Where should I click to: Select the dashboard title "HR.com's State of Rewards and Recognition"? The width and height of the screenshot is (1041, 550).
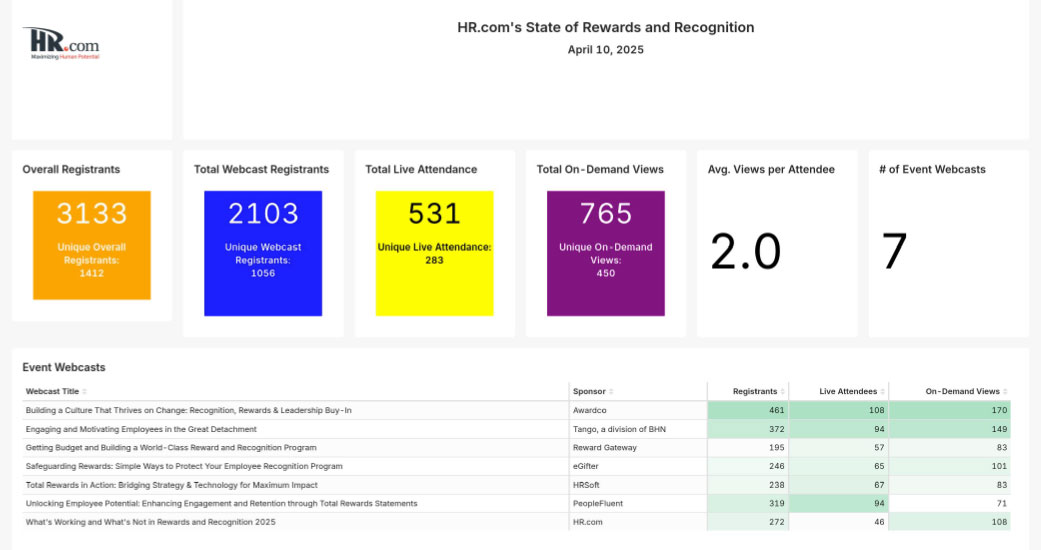coord(605,27)
